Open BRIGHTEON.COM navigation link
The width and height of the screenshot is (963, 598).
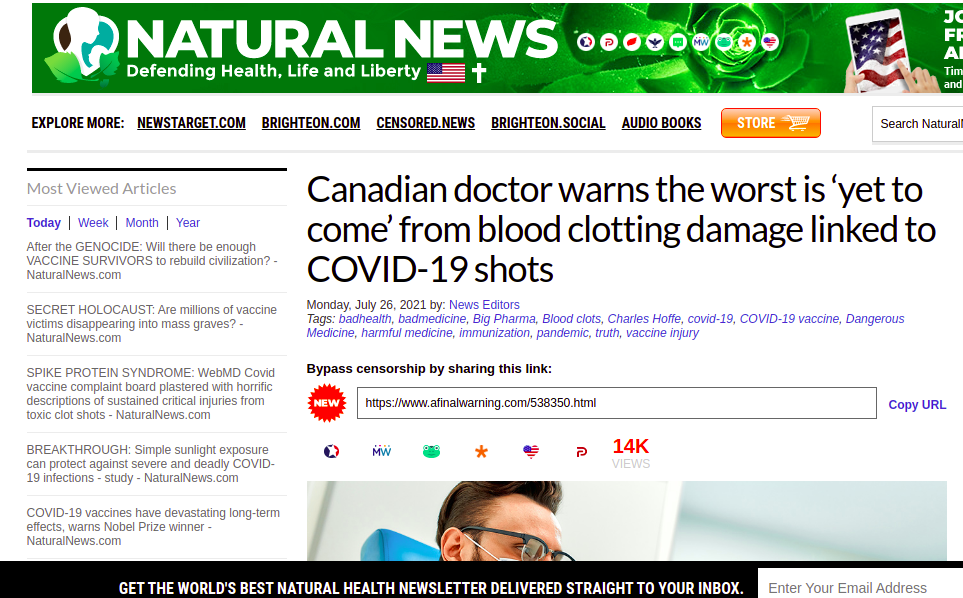(311, 123)
